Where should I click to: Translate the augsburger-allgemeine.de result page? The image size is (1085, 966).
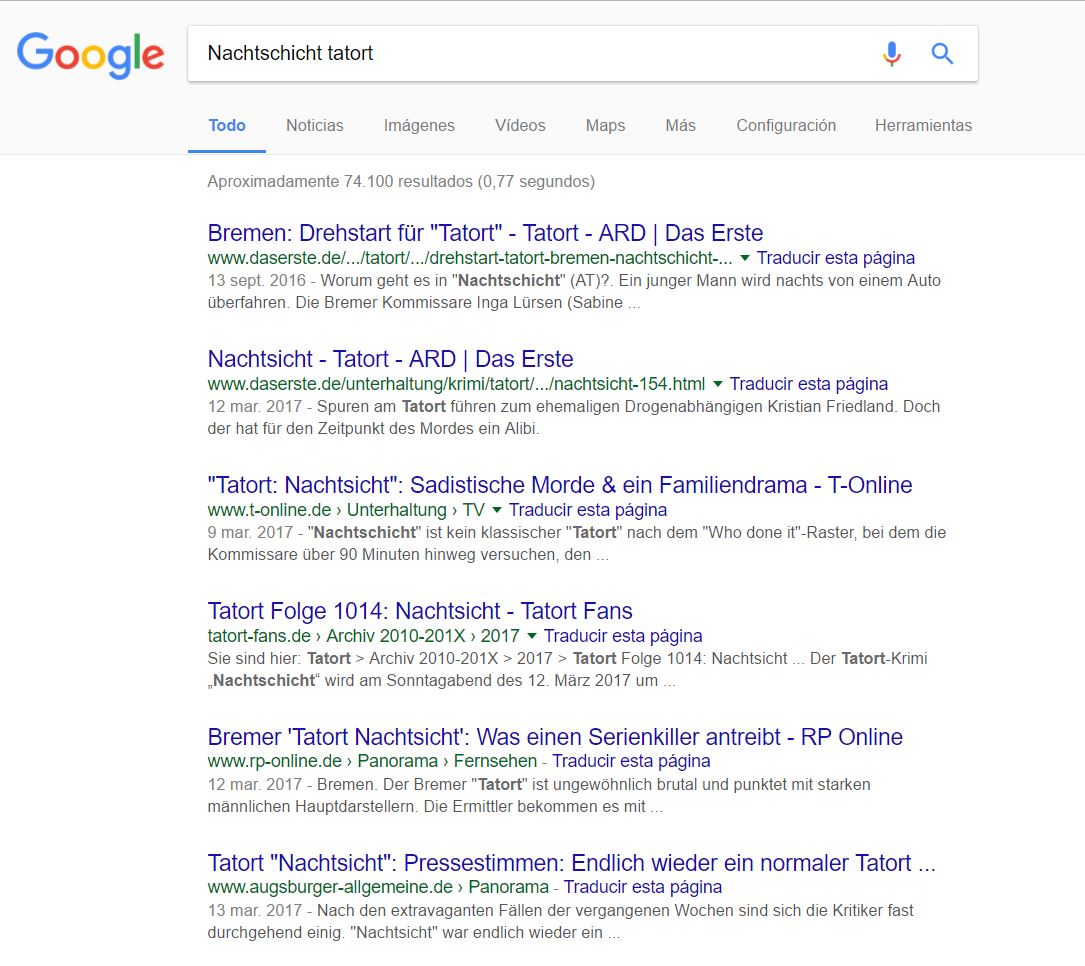click(x=642, y=887)
